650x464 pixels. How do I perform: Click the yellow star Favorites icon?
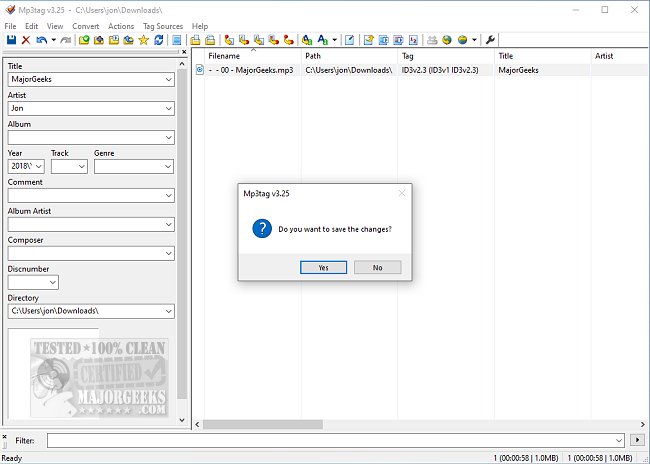tap(143, 40)
